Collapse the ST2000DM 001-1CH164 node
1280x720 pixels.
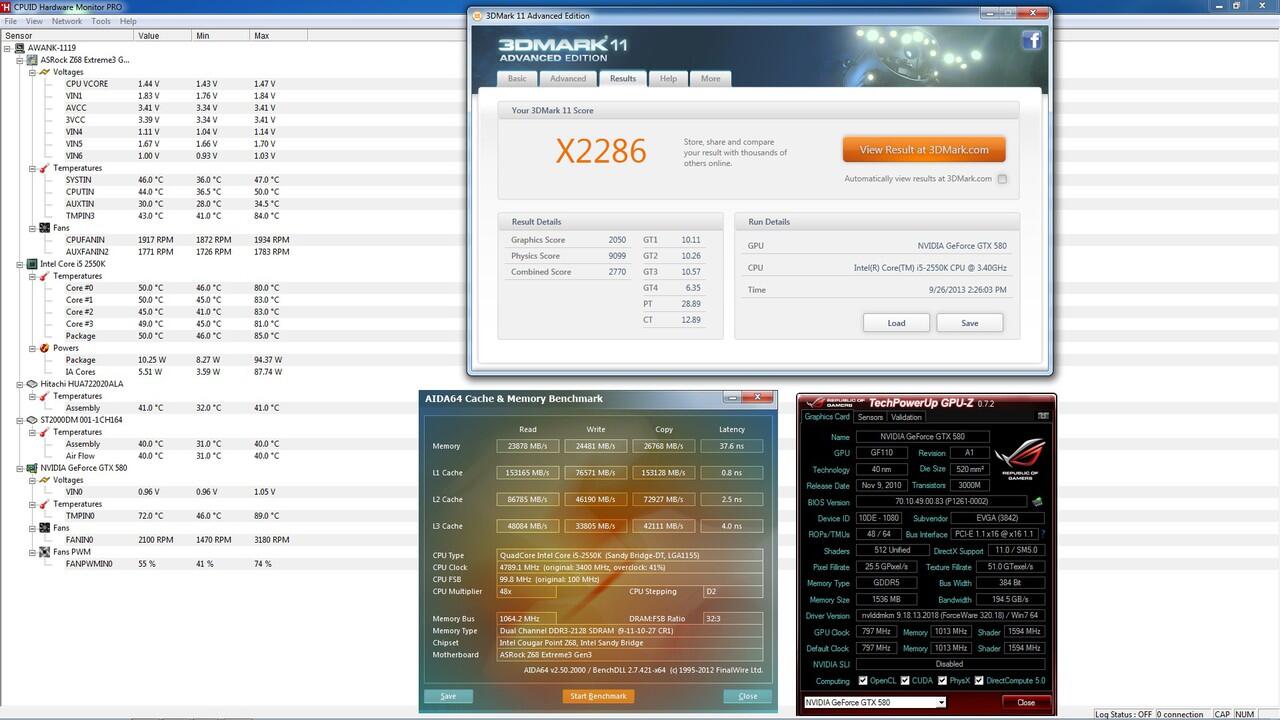pyautogui.click(x=20, y=420)
